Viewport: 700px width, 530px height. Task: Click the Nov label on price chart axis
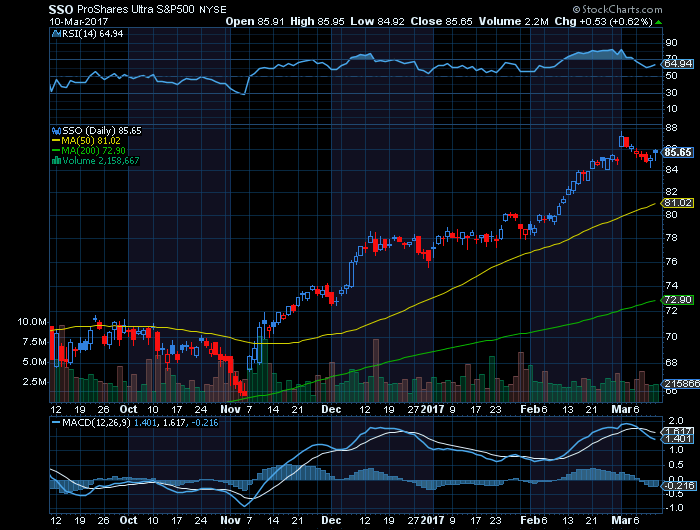230,409
